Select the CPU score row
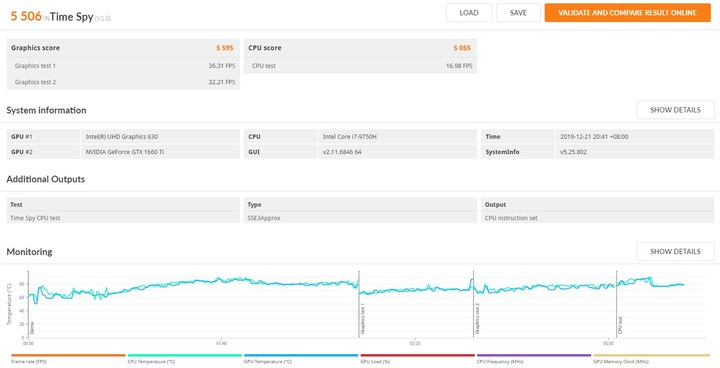The image size is (720, 368). pyautogui.click(x=360, y=48)
